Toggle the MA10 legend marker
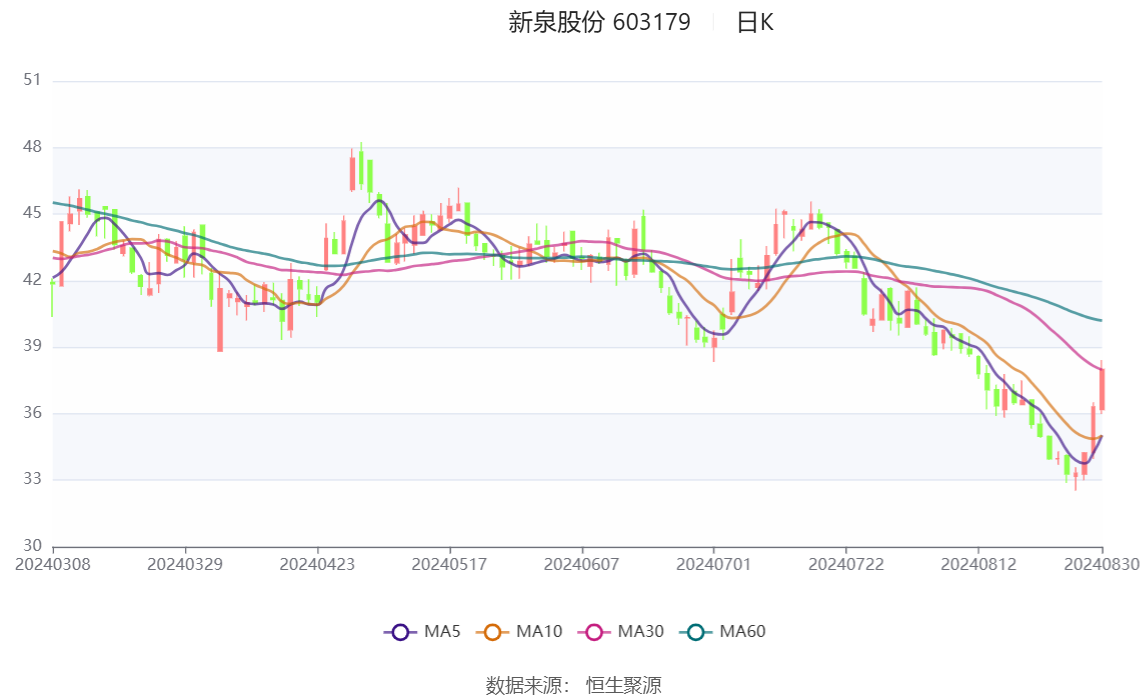Viewport: 1147px width, 699px height. (492, 632)
